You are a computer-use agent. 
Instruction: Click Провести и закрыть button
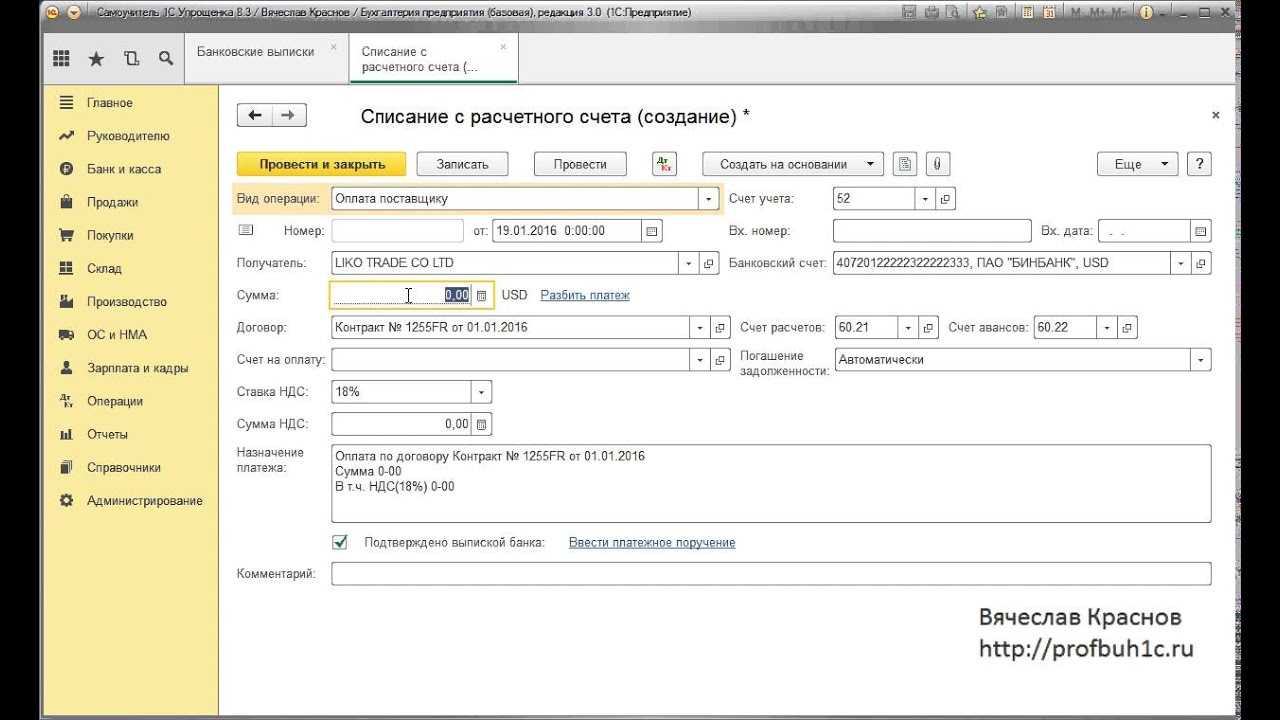click(x=322, y=164)
